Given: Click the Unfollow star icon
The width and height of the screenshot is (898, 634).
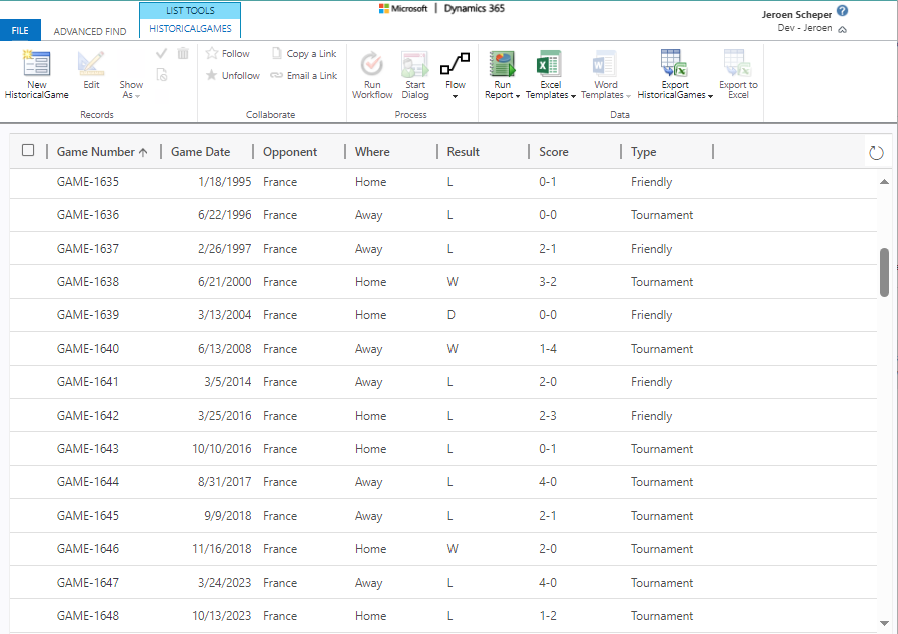Looking at the screenshot, I should [x=212, y=75].
